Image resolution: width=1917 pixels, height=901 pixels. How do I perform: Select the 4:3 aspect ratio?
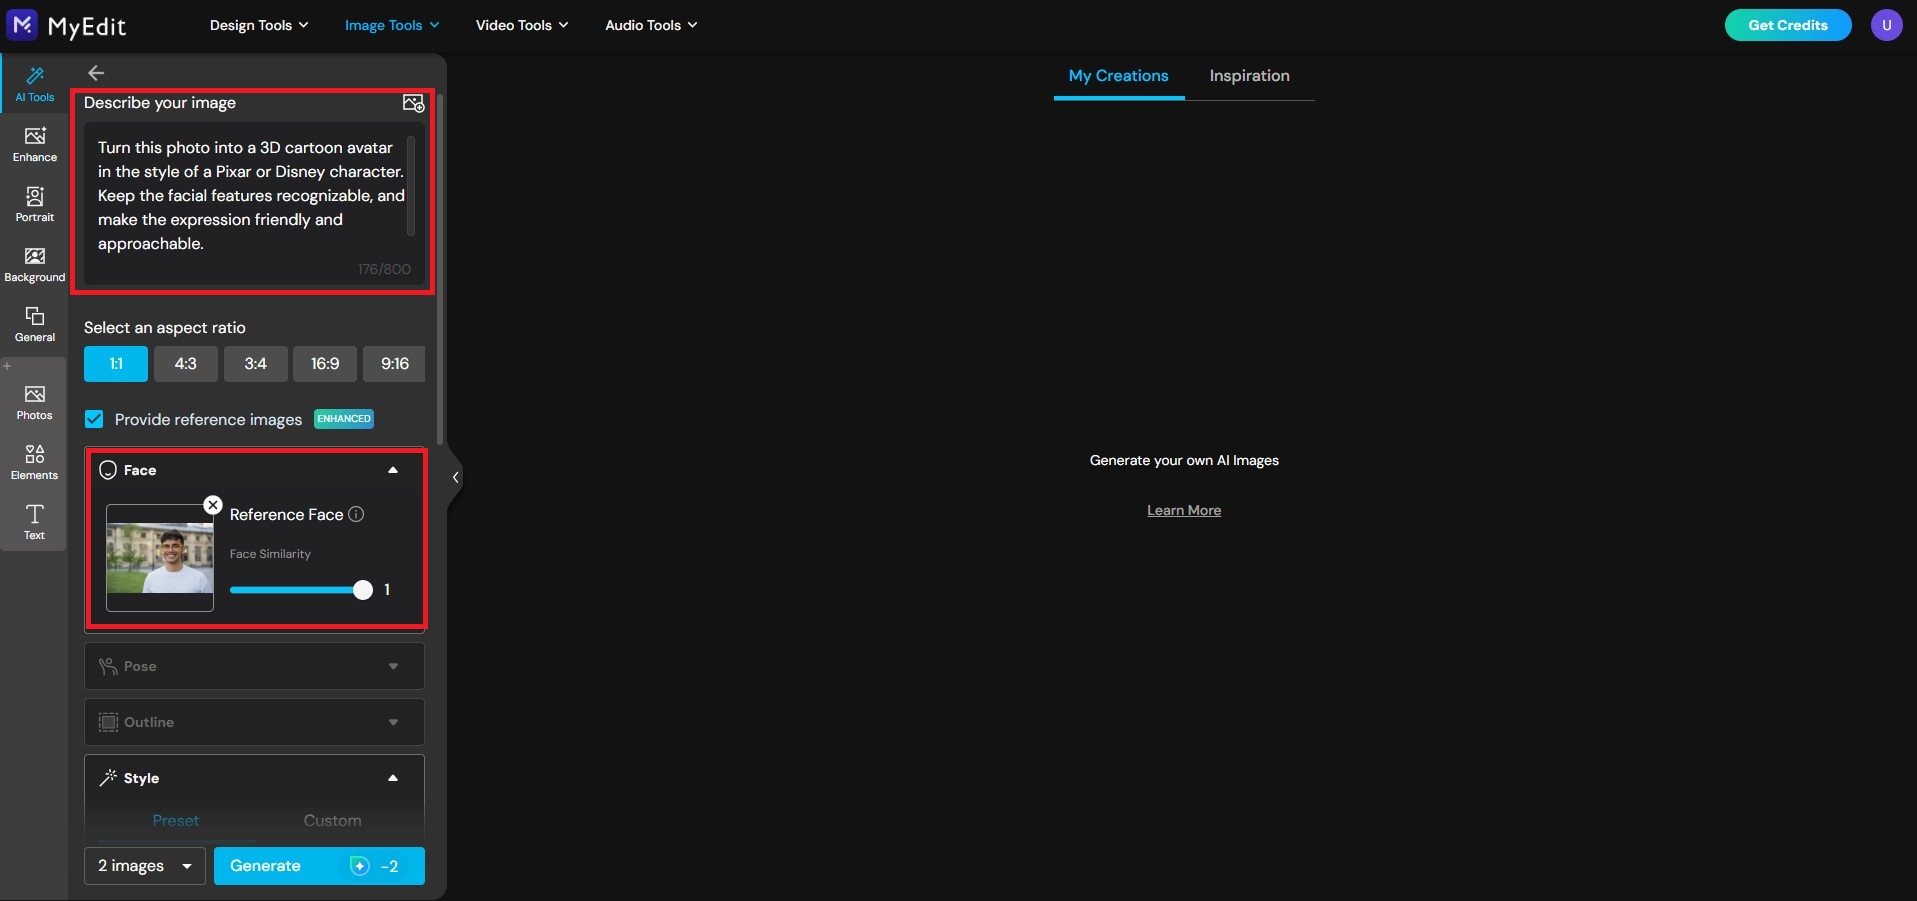[x=186, y=364]
